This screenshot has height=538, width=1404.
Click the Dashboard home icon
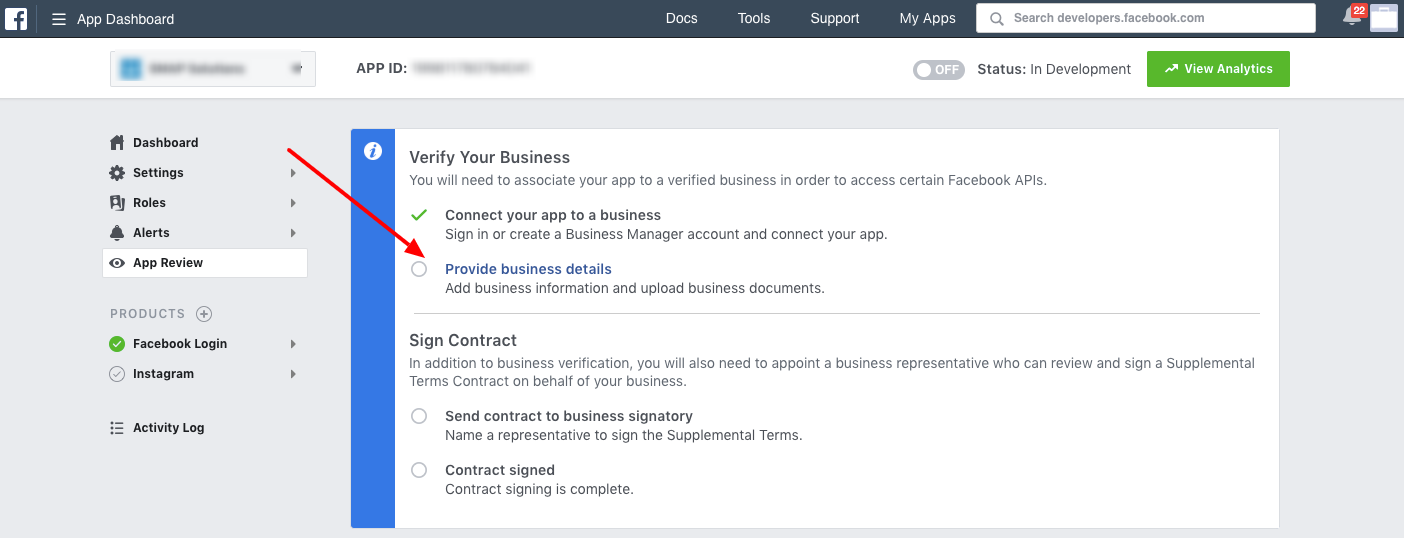[117, 142]
